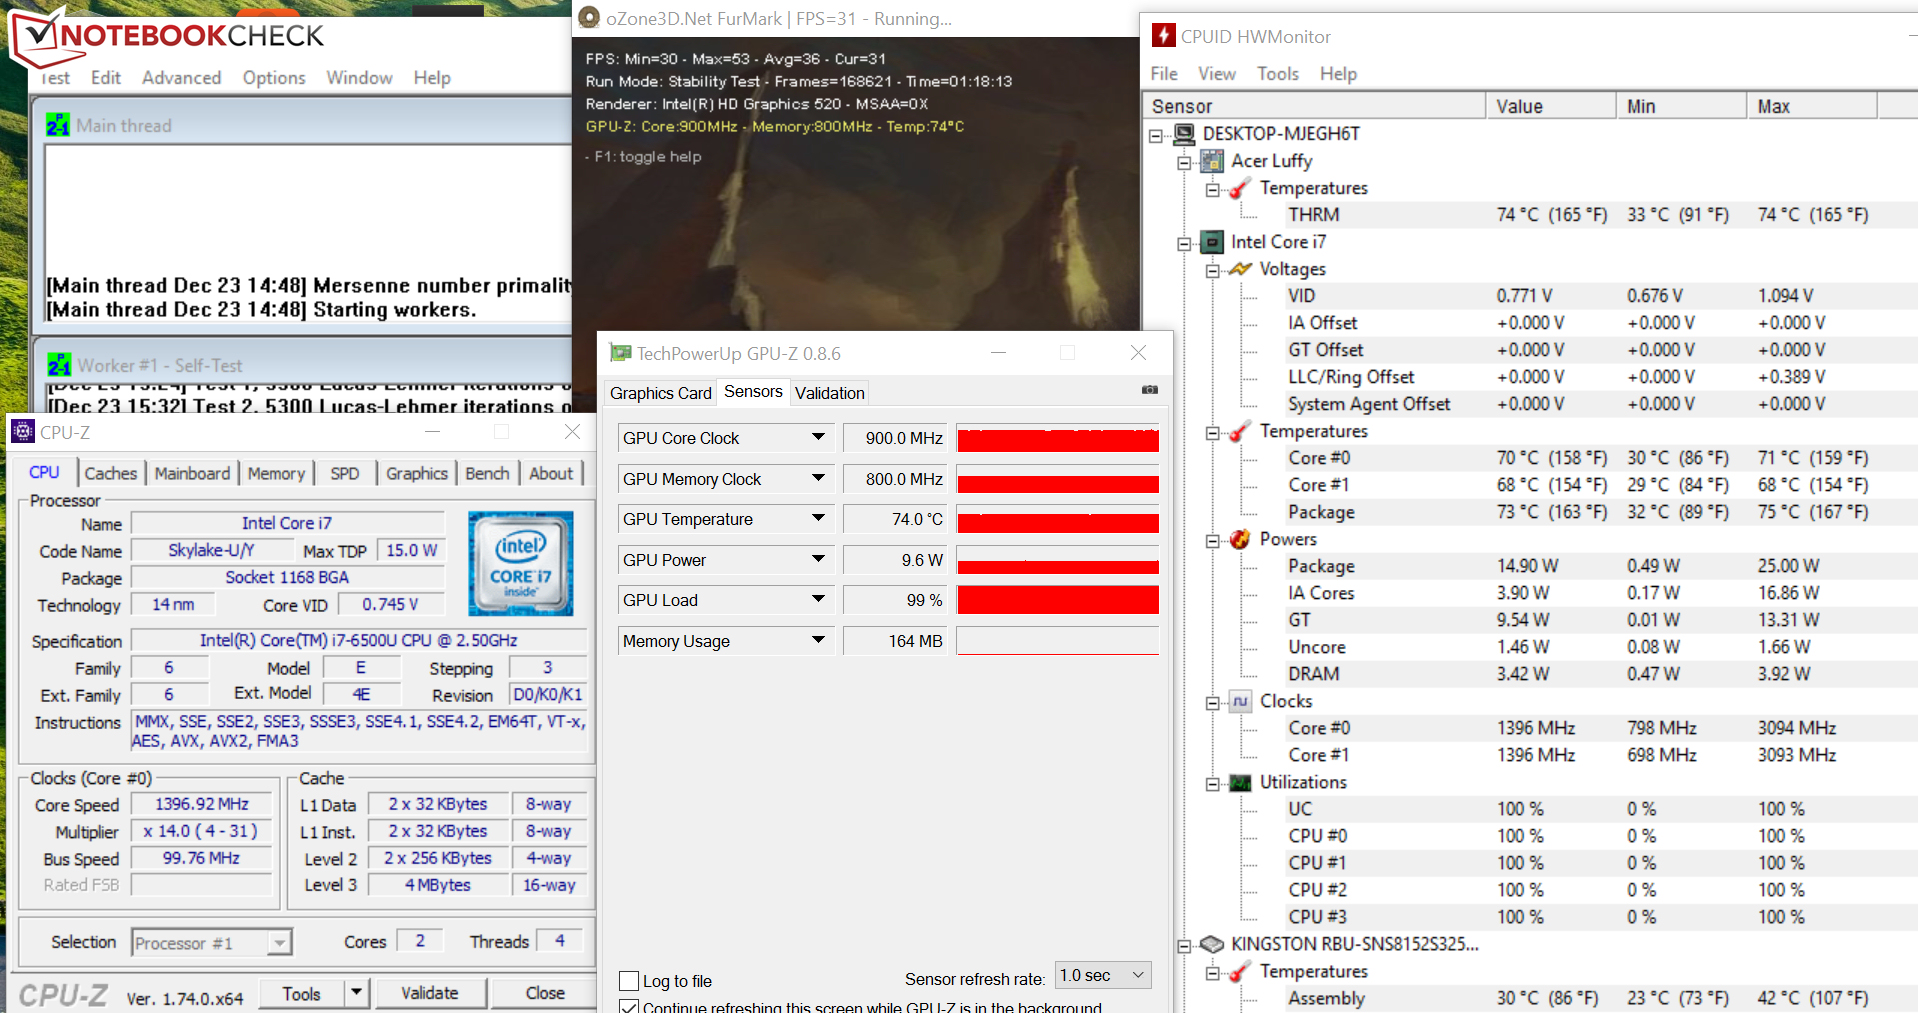Collapse the Clocks tree node

1212,702
